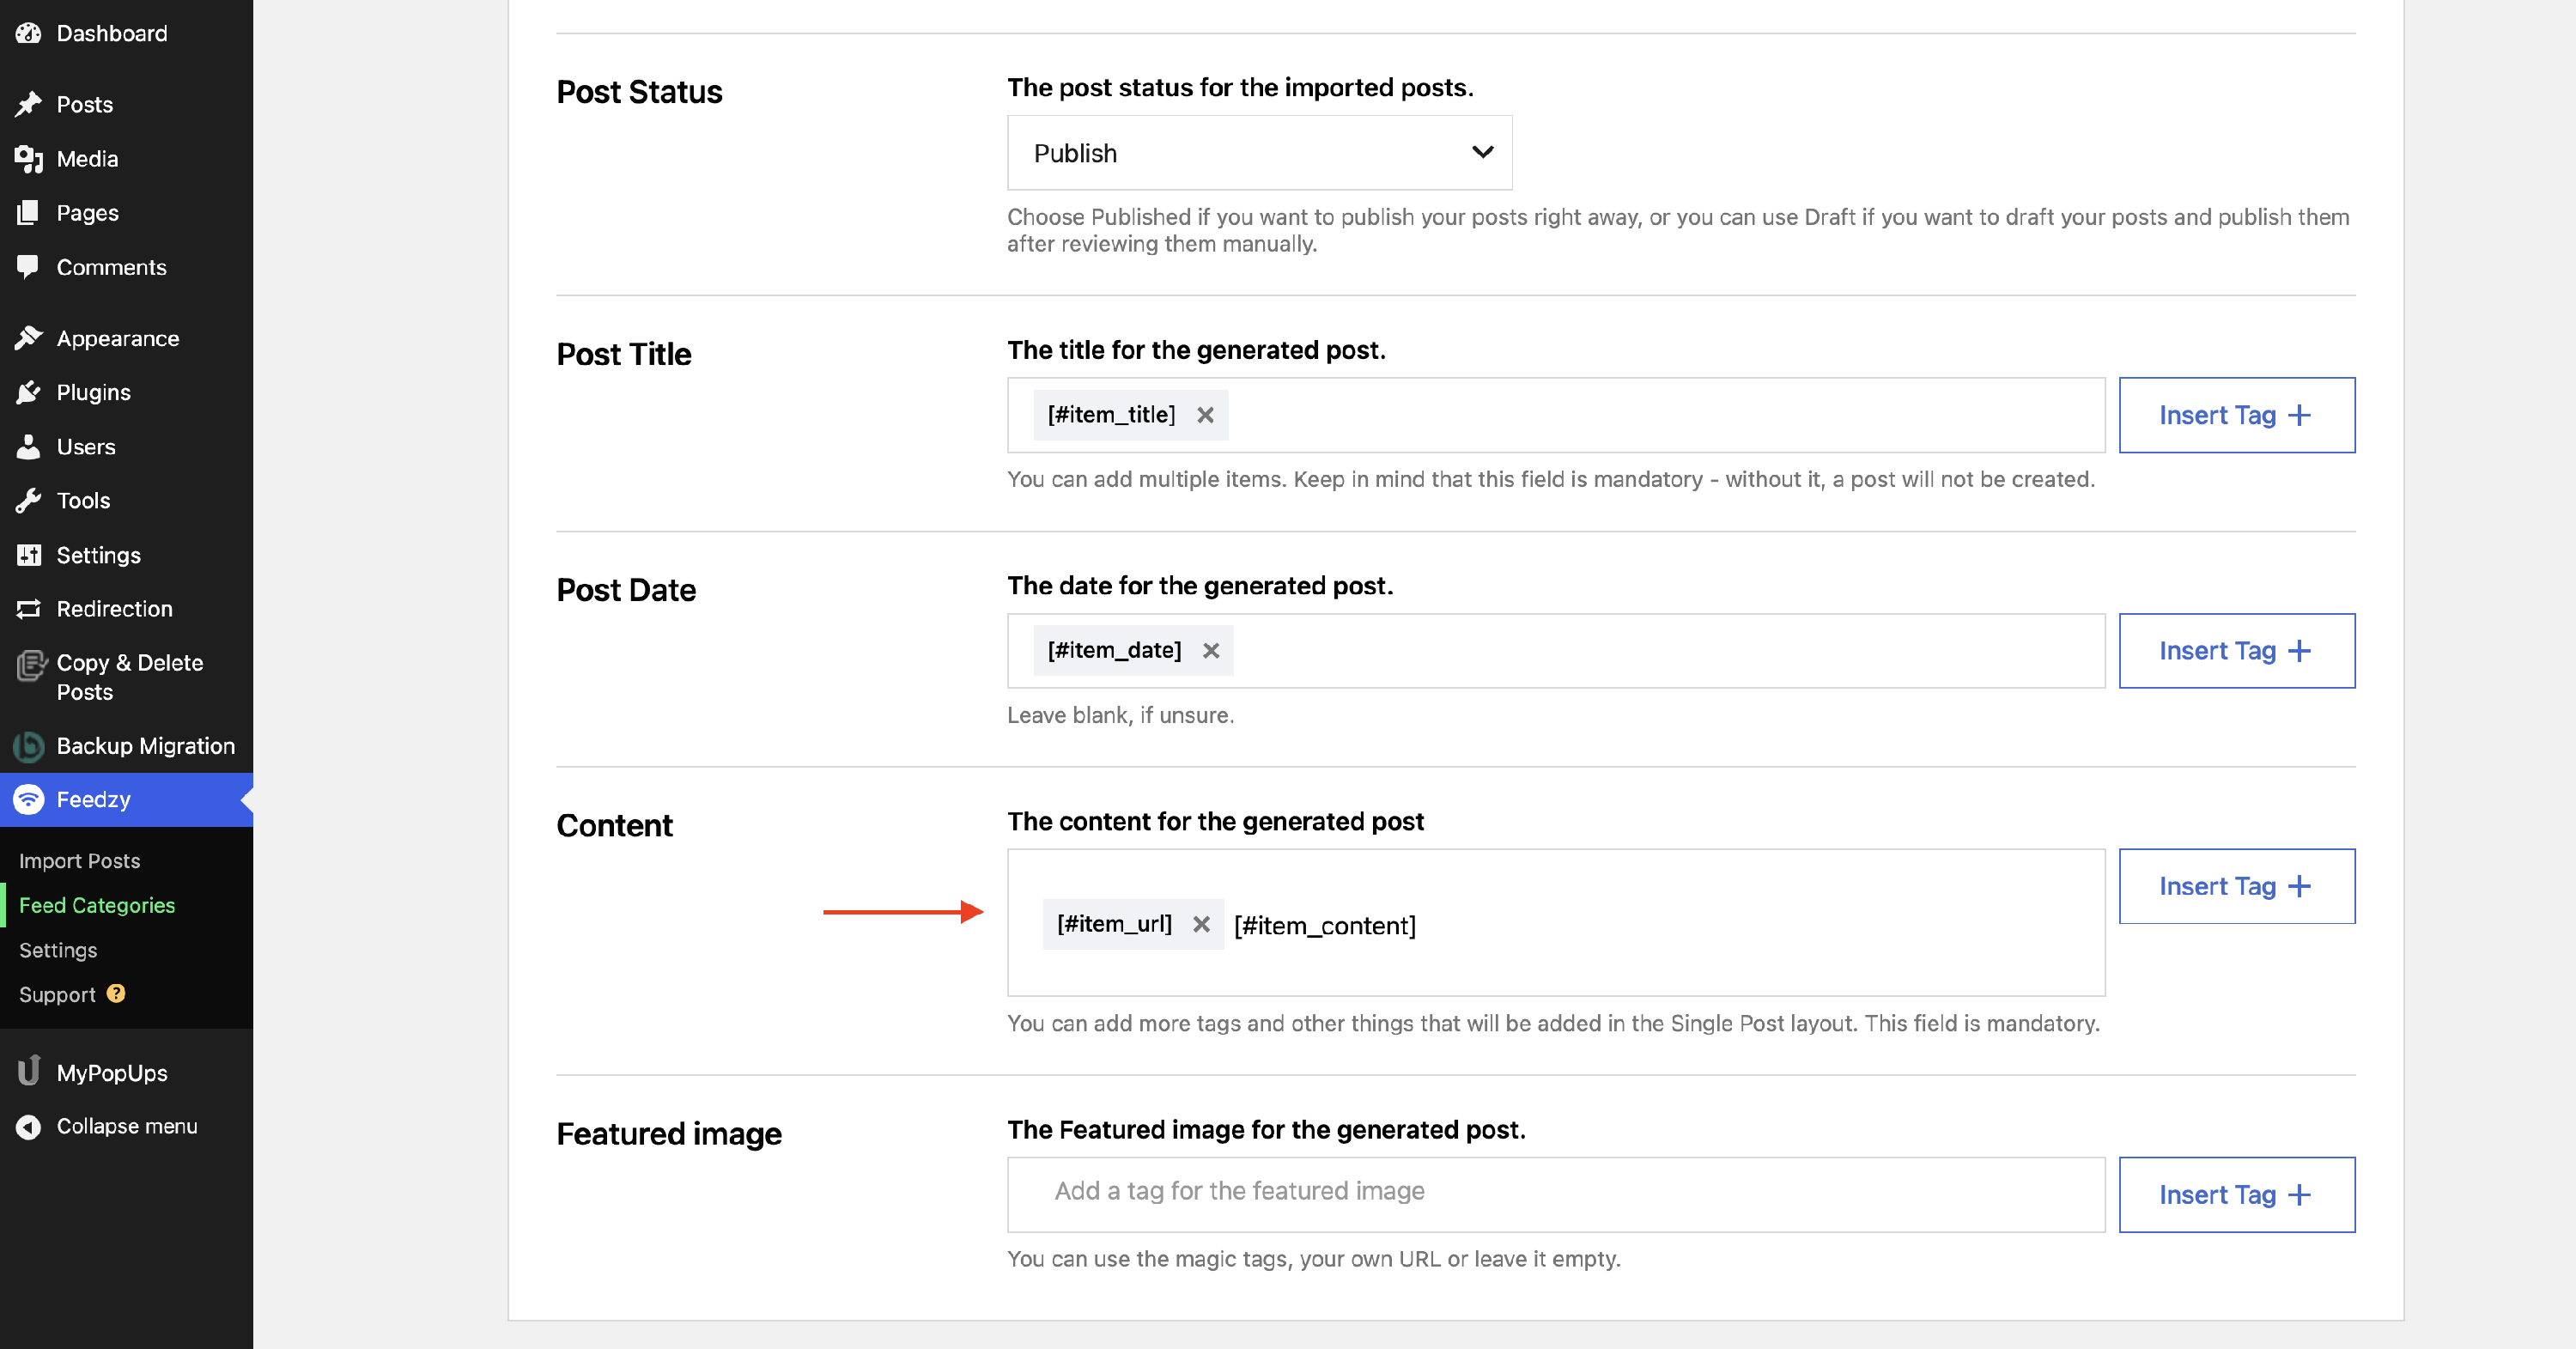Click Insert Tag beside Content field
The width and height of the screenshot is (2576, 1349).
[x=2235, y=886]
